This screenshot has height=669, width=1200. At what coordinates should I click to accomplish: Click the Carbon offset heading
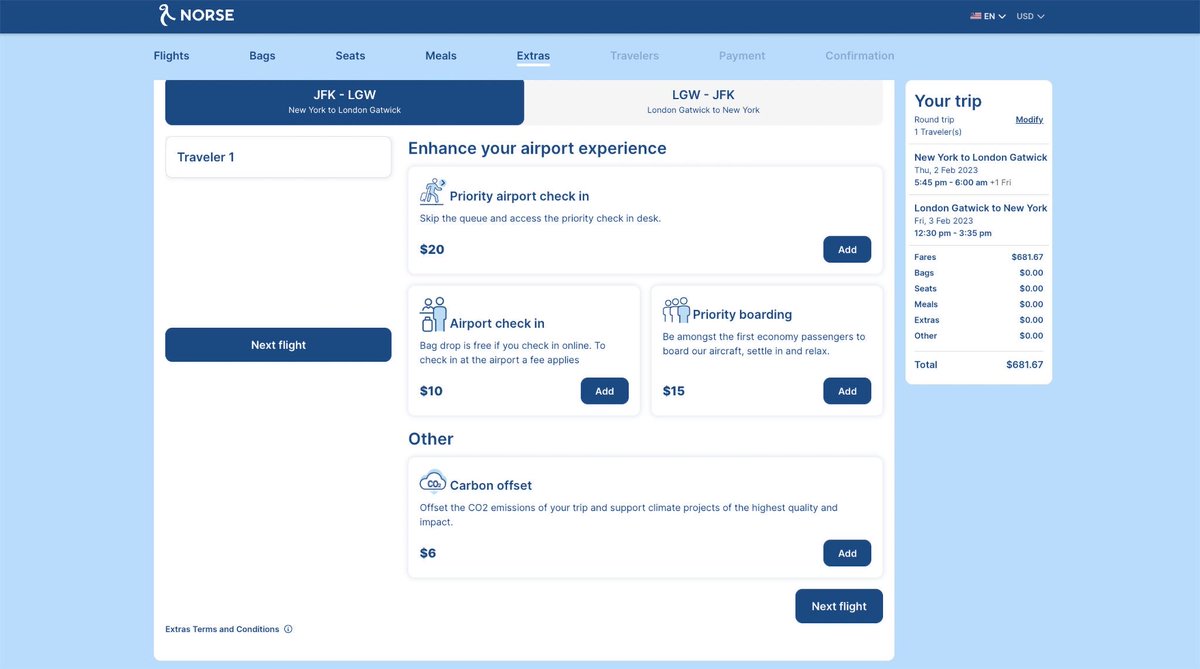coord(491,485)
